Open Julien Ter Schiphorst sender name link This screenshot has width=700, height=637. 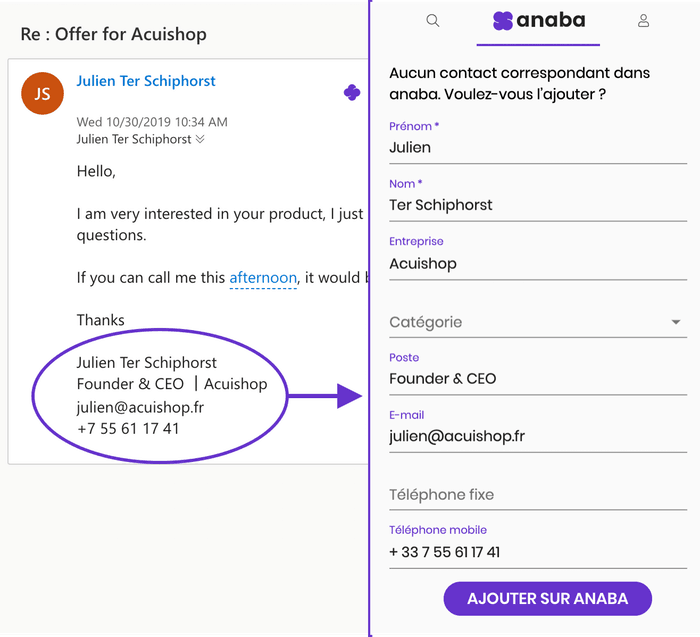pyautogui.click(x=146, y=81)
